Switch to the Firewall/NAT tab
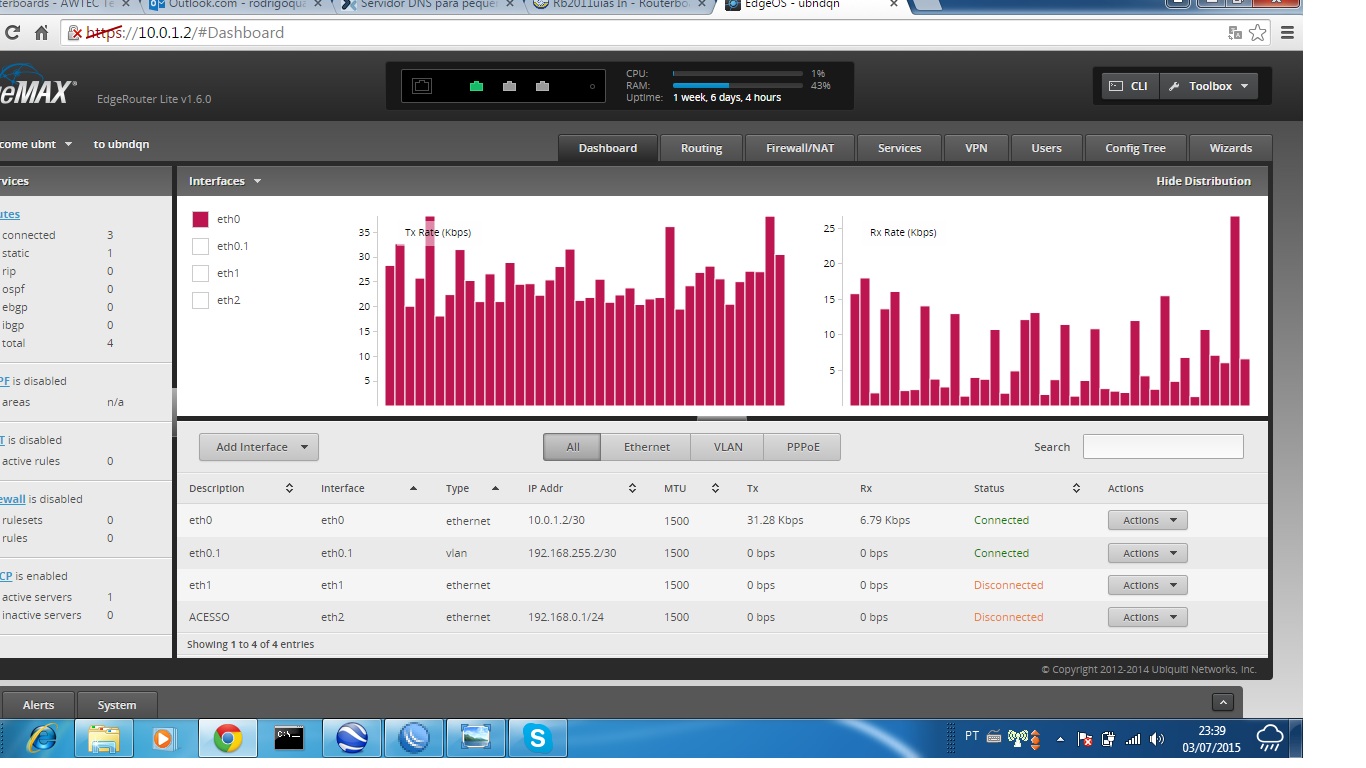Image resolution: width=1366 pixels, height=768 pixels. click(x=800, y=148)
